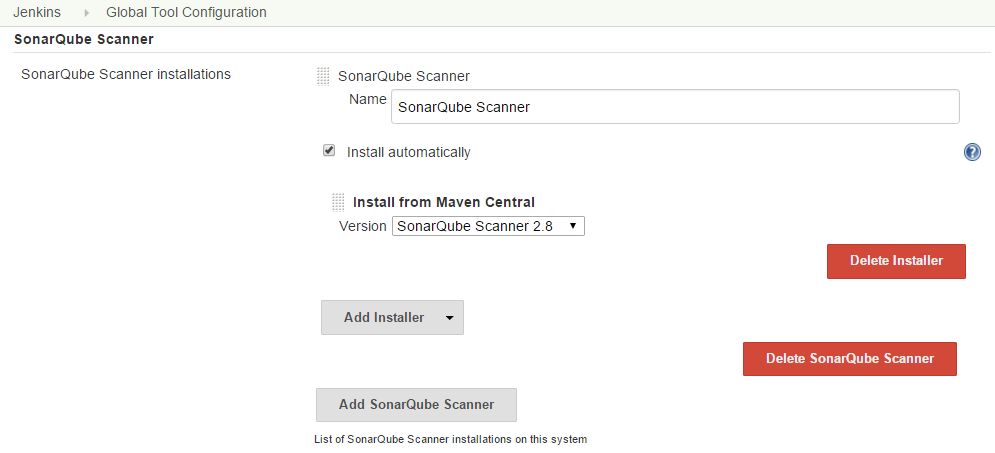The height and width of the screenshot is (453, 995).
Task: Click the Add SonarQube Scanner button
Action: tap(416, 405)
